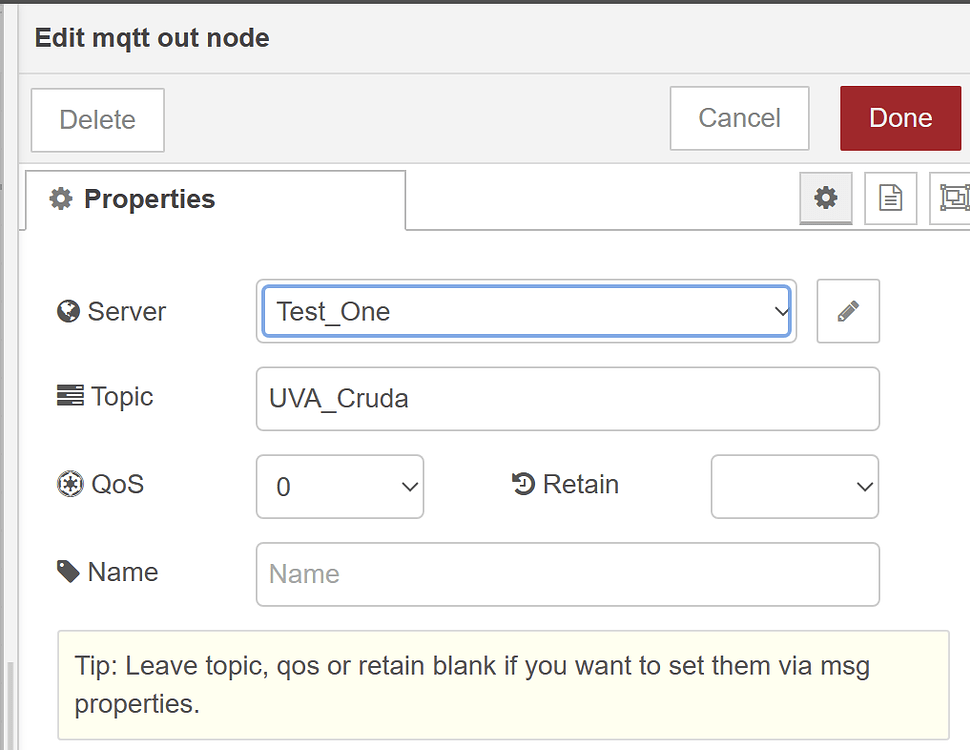Click the Cancel button
This screenshot has width=970, height=750.
[739, 117]
